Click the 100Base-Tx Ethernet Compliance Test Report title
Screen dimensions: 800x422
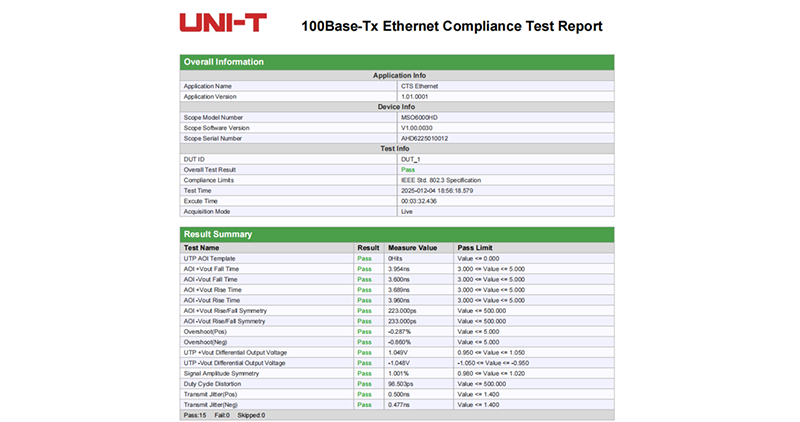[452, 24]
